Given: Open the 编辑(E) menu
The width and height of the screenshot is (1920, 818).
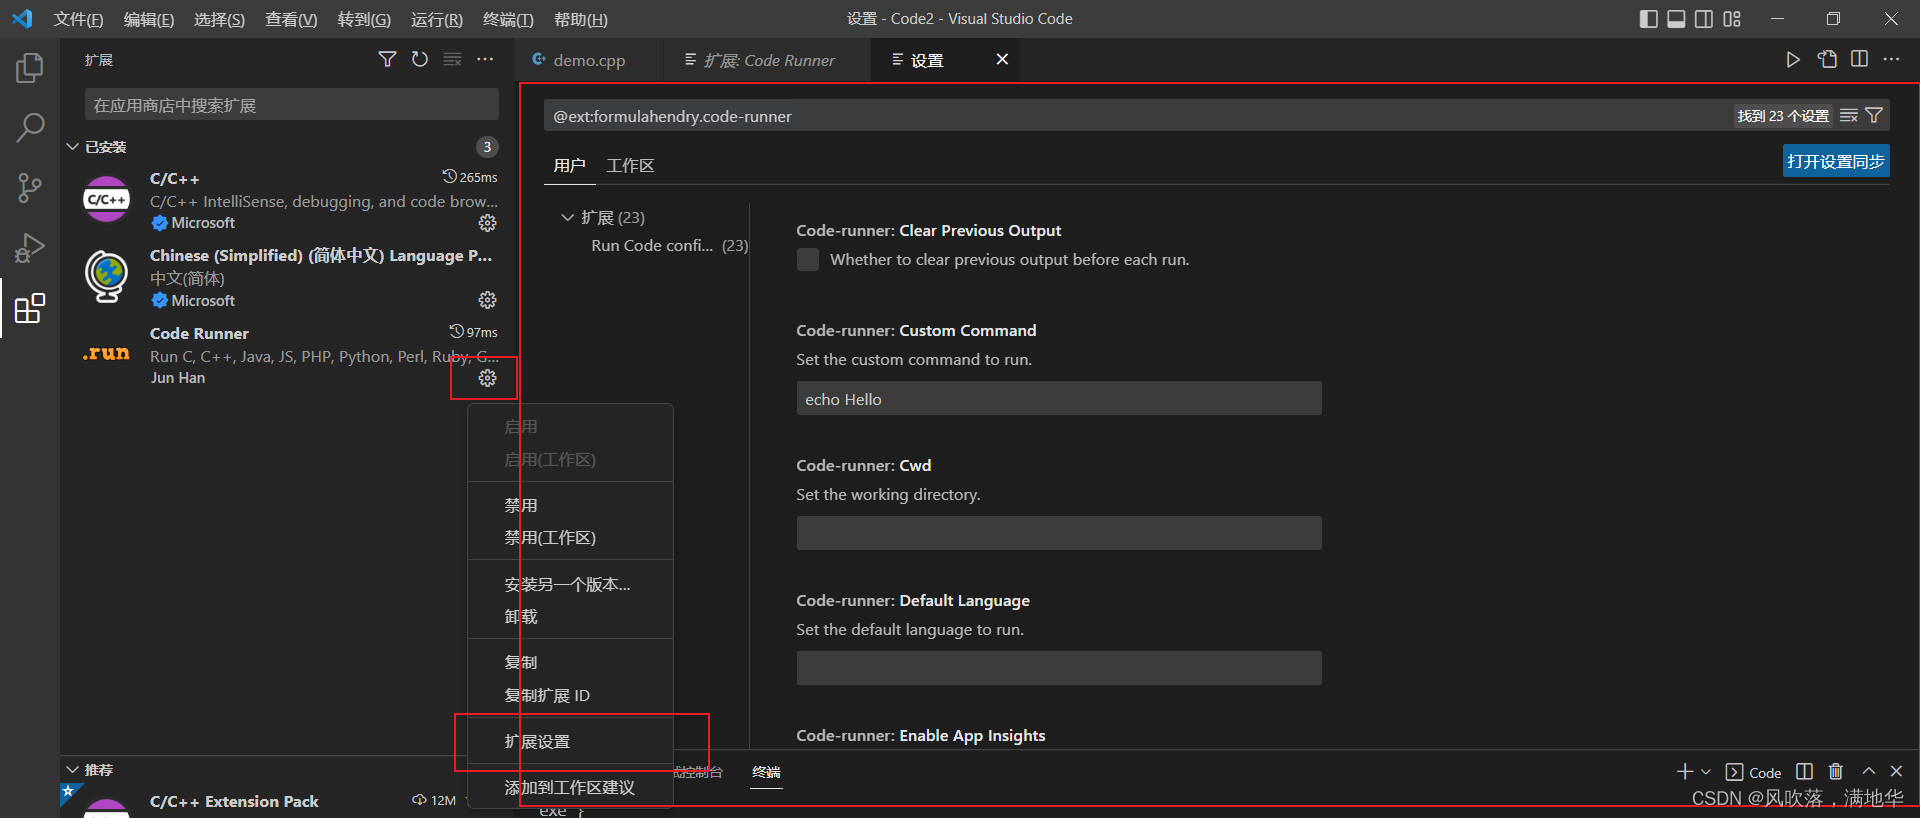Looking at the screenshot, I should coord(149,19).
